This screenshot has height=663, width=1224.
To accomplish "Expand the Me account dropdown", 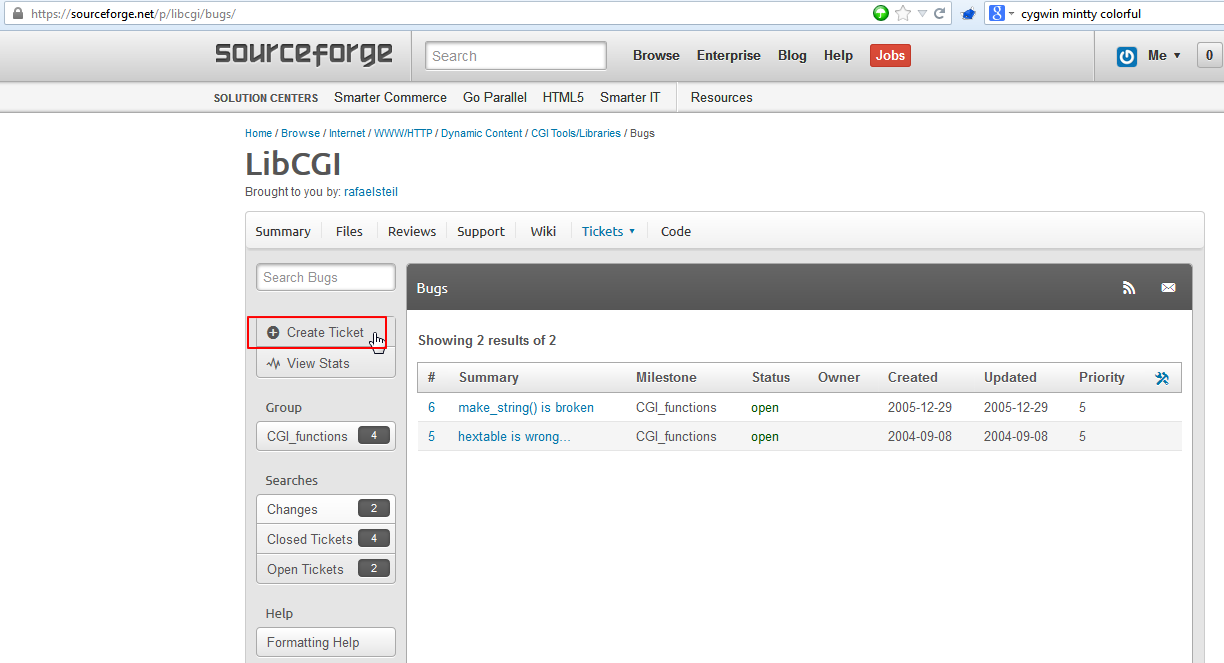I will [1164, 56].
